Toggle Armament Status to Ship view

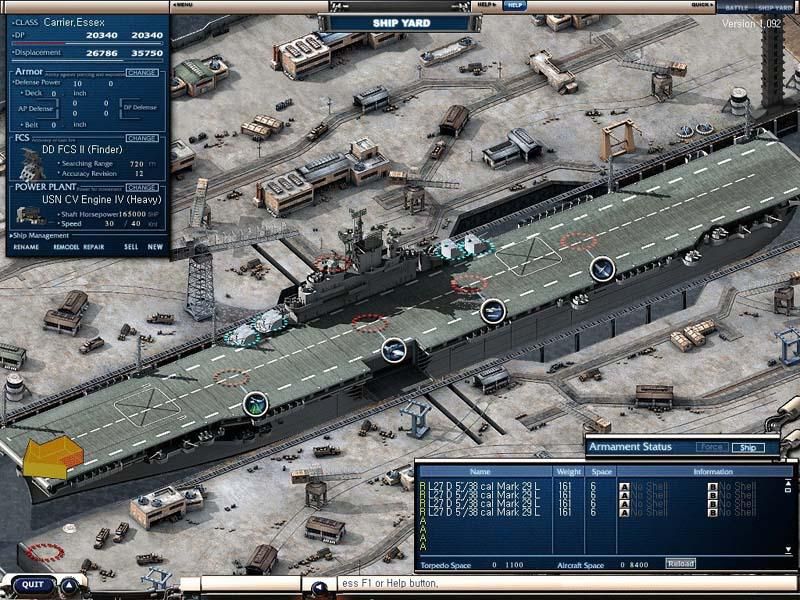[746, 447]
